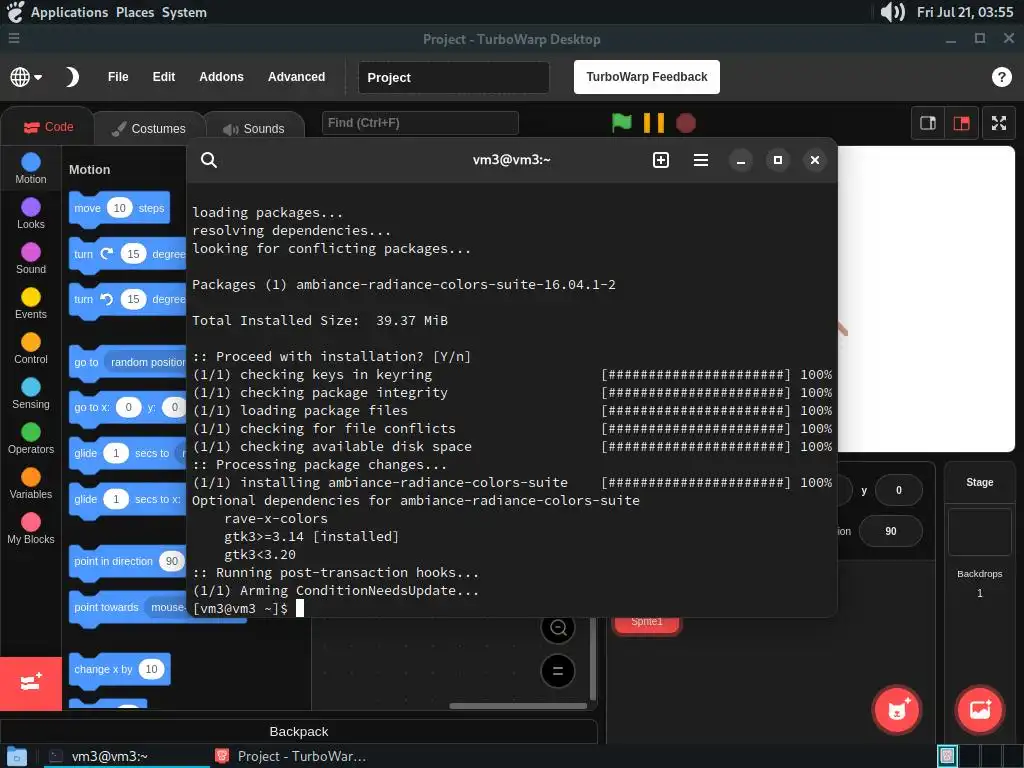Open TurboWarp Feedback button
Image resolution: width=1024 pixels, height=768 pixels.
point(647,77)
